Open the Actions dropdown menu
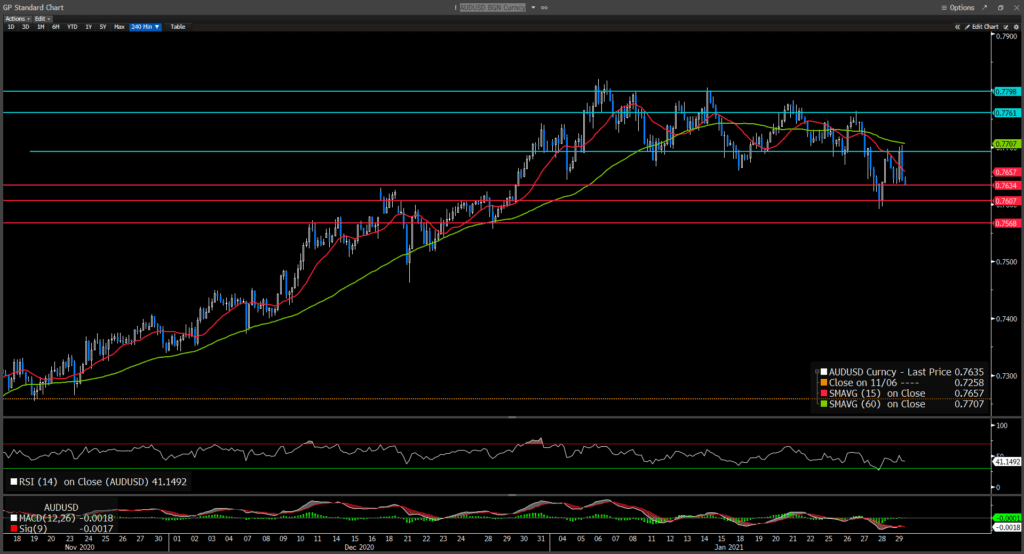The height and width of the screenshot is (554, 1024). coord(18,19)
